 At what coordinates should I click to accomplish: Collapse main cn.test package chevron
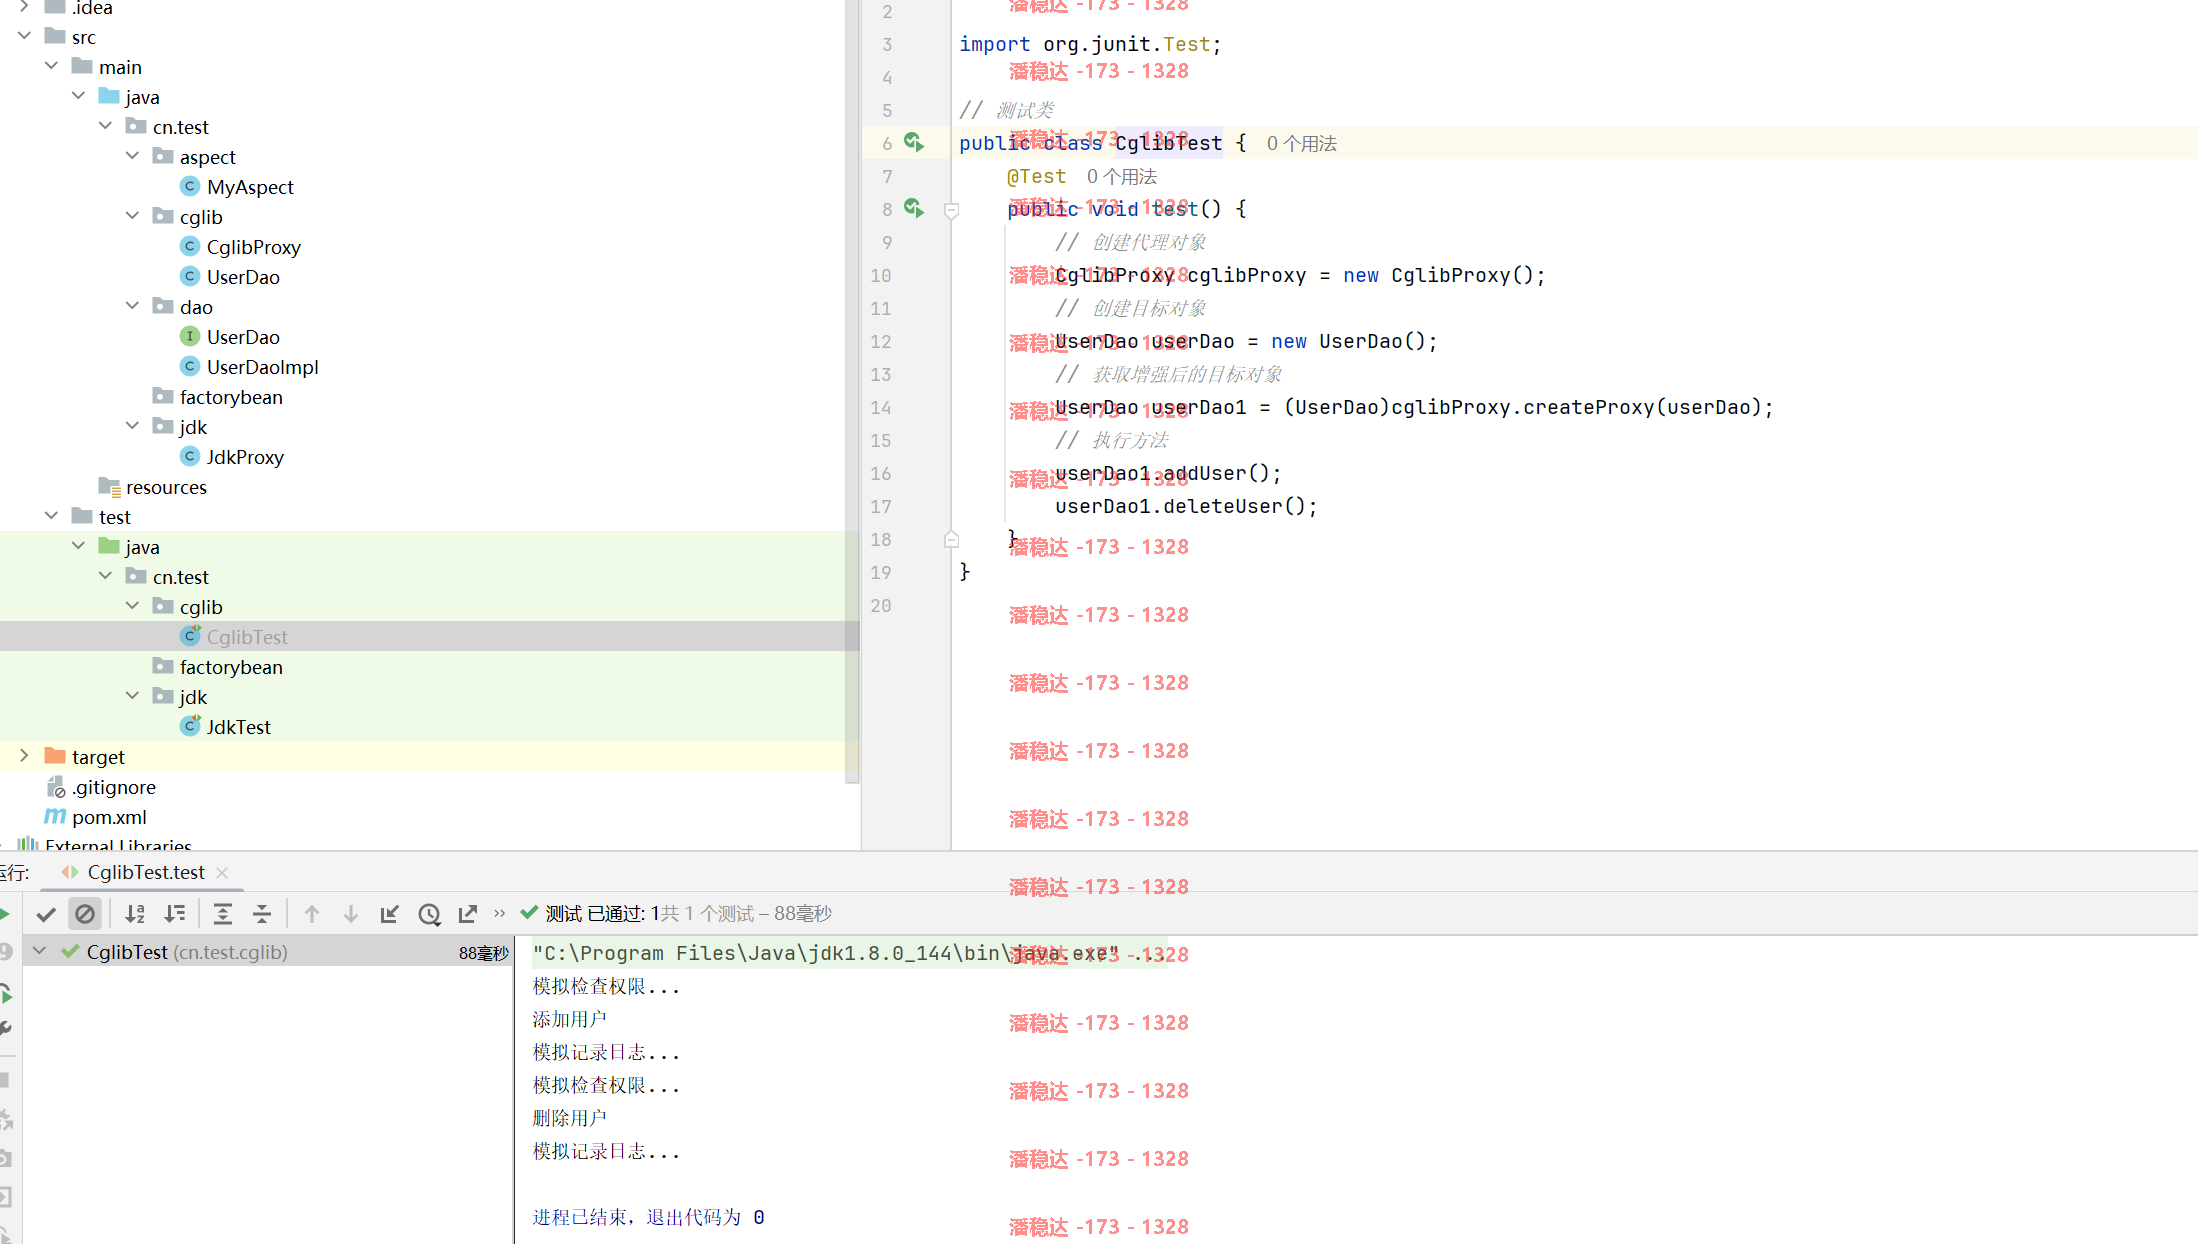point(105,126)
